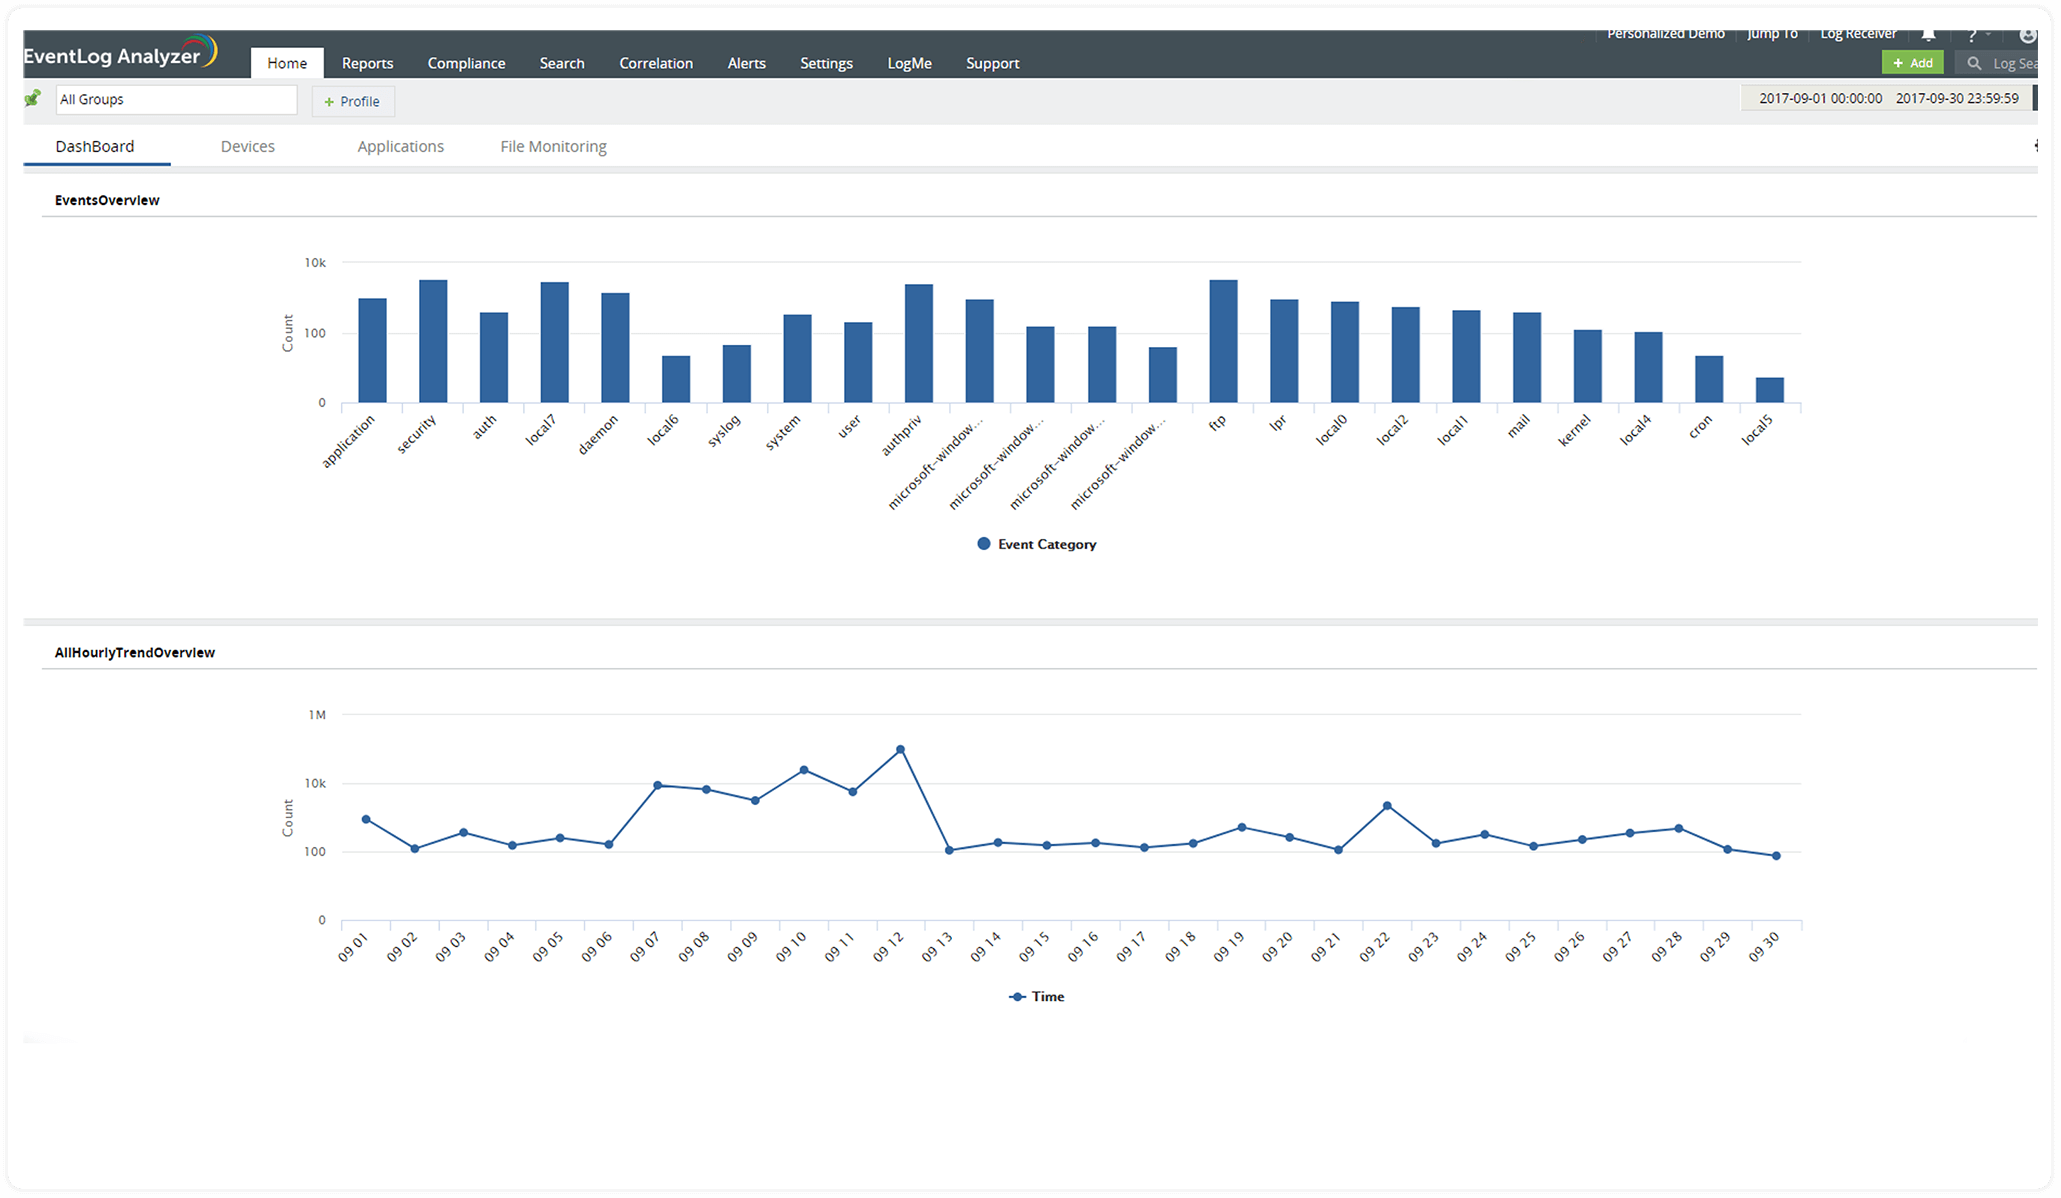This screenshot has width=2061, height=1198.
Task: Toggle the Event Category legend marker
Action: click(984, 544)
